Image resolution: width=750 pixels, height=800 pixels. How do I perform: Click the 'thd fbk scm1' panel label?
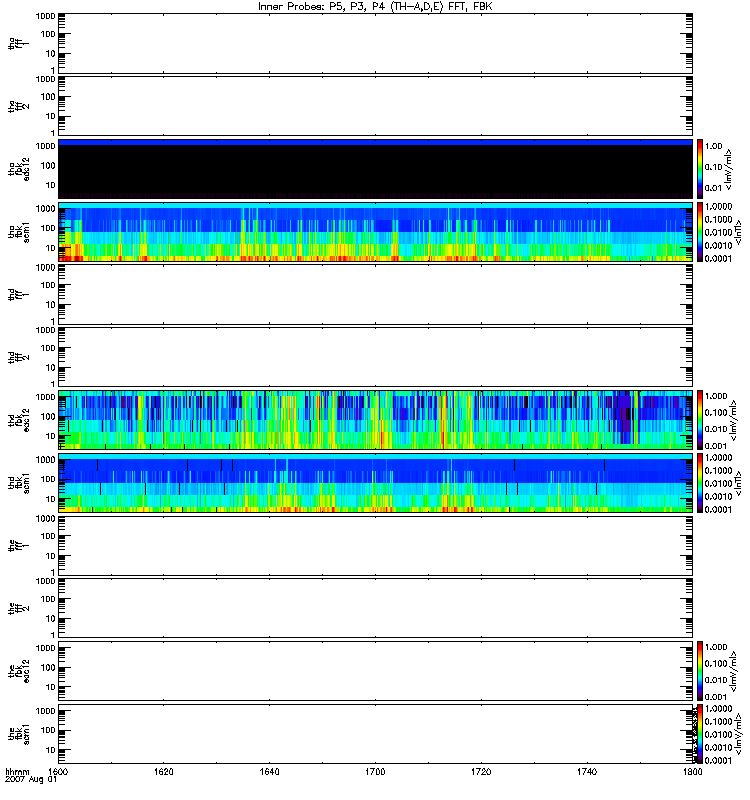18,483
